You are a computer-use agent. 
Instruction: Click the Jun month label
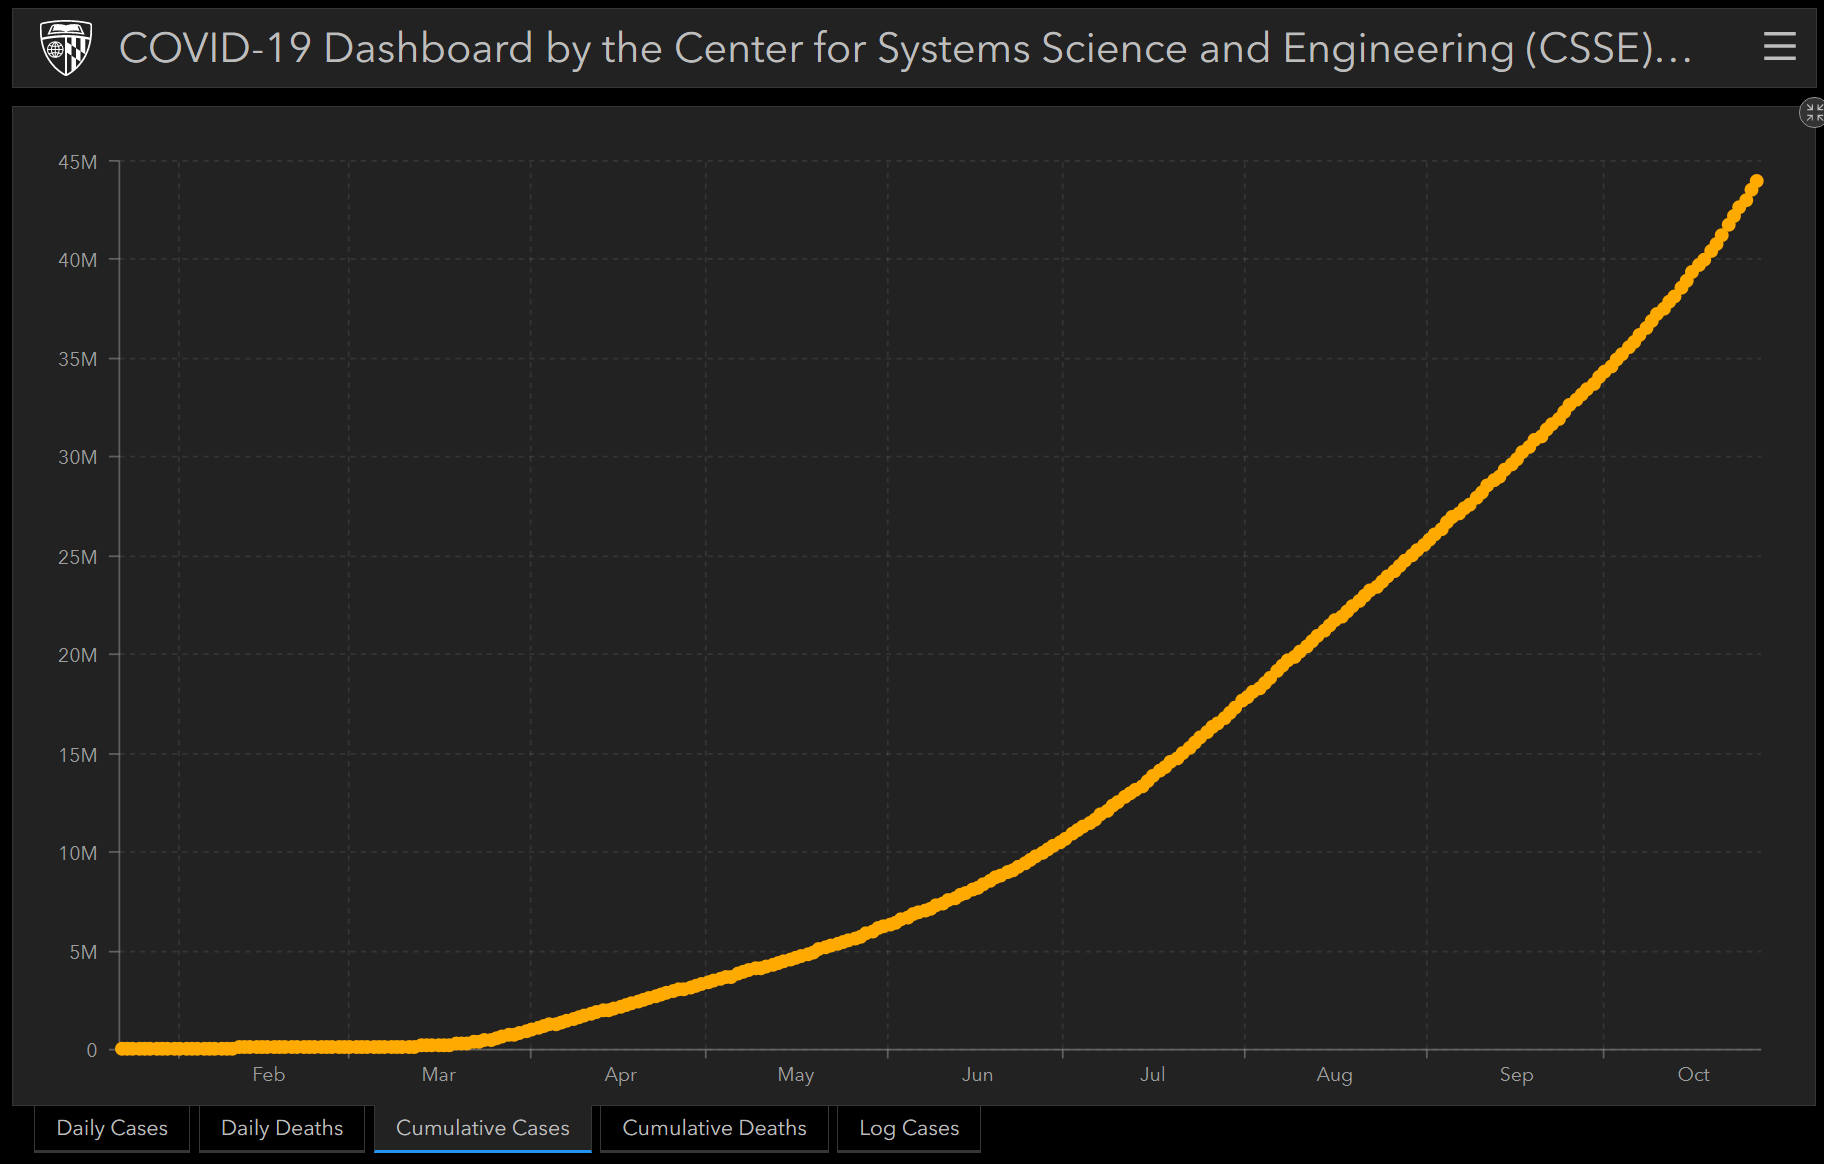[977, 1075]
